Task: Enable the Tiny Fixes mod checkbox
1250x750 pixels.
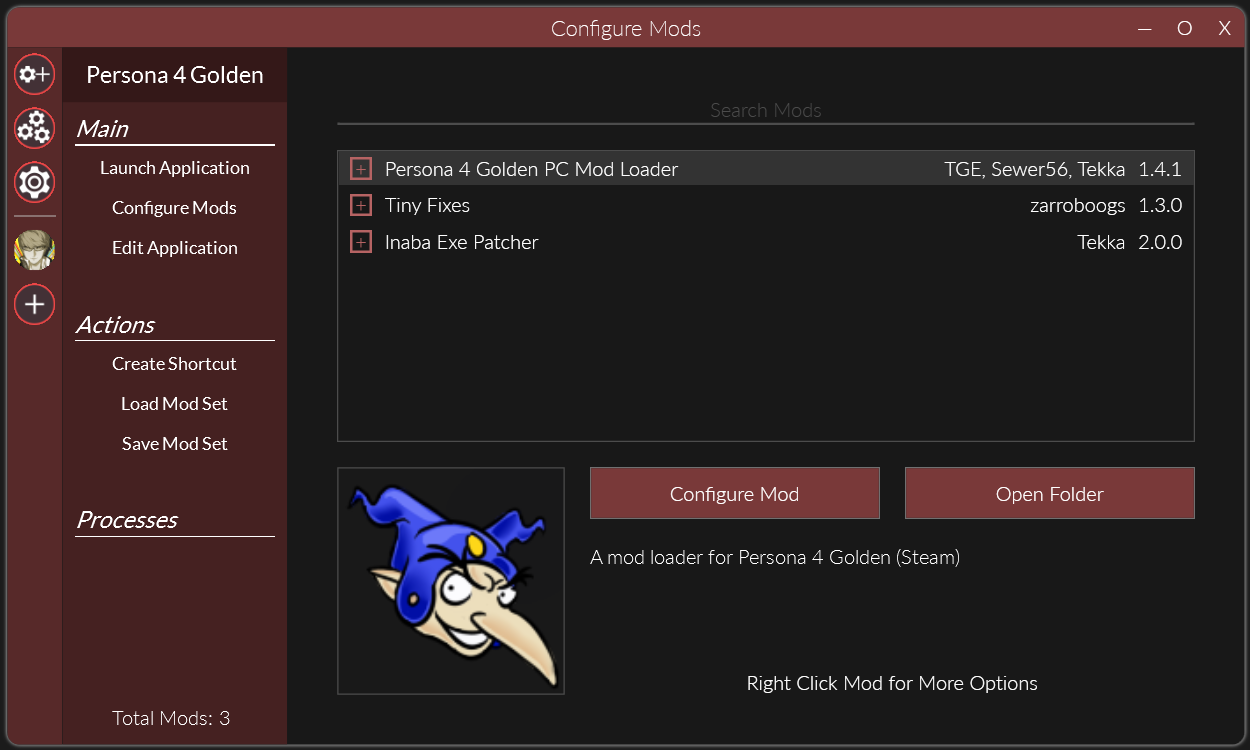Action: point(361,205)
